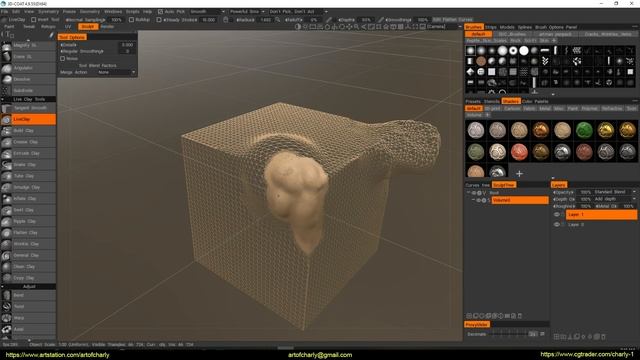Open the Symmetry menu
Screen dimensions: 640x360
(48, 12)
